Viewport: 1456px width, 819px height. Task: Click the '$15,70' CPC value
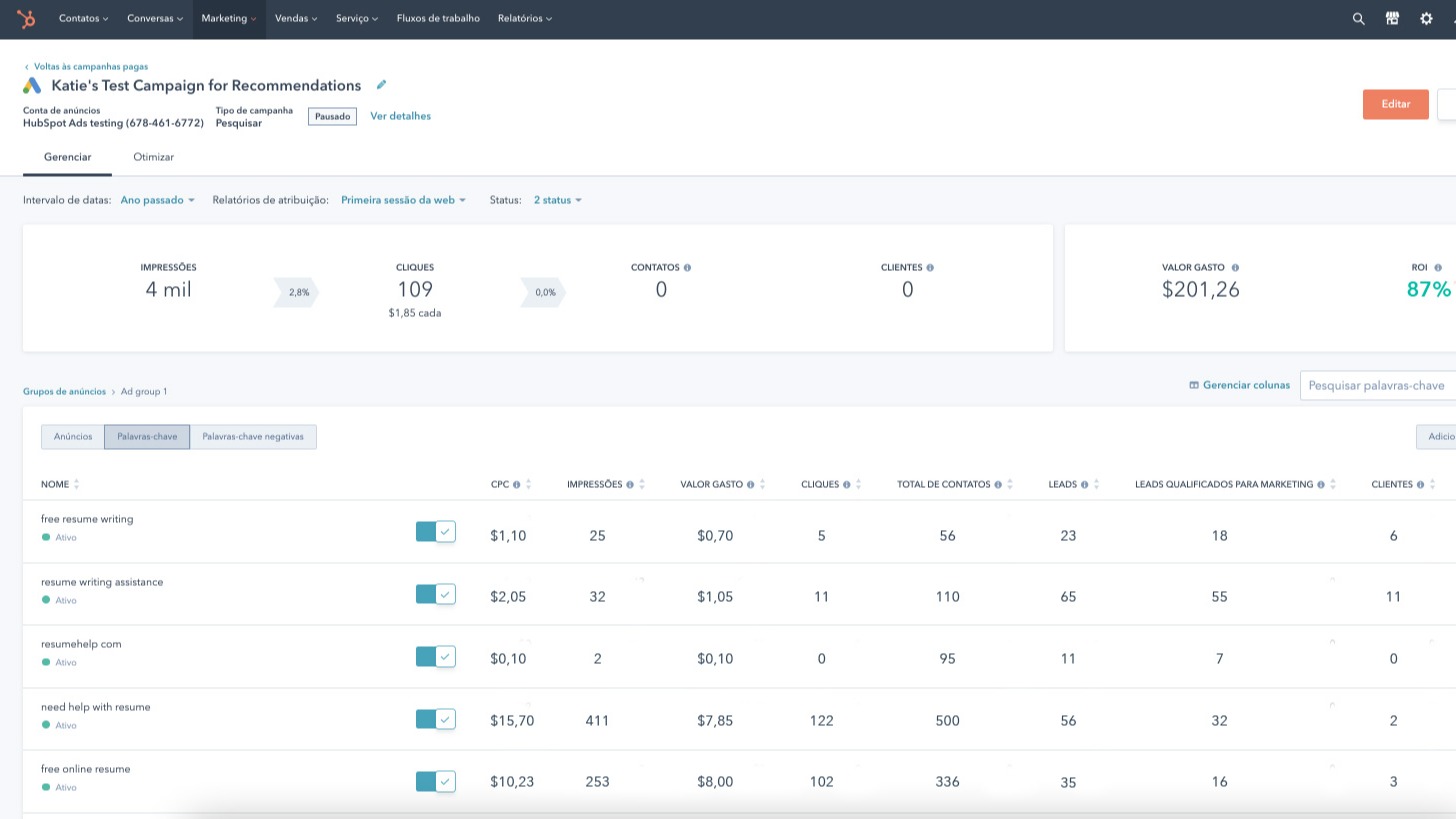point(512,720)
